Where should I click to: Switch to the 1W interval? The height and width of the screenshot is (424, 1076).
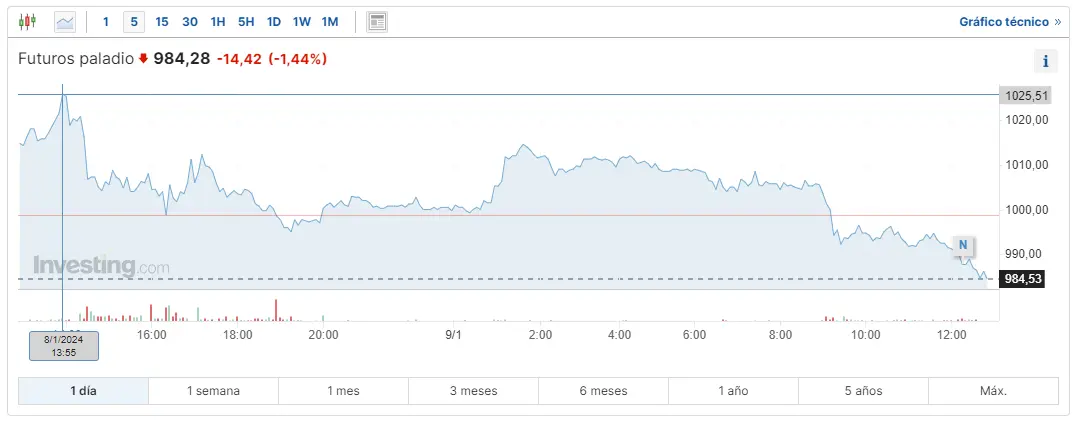pos(302,21)
